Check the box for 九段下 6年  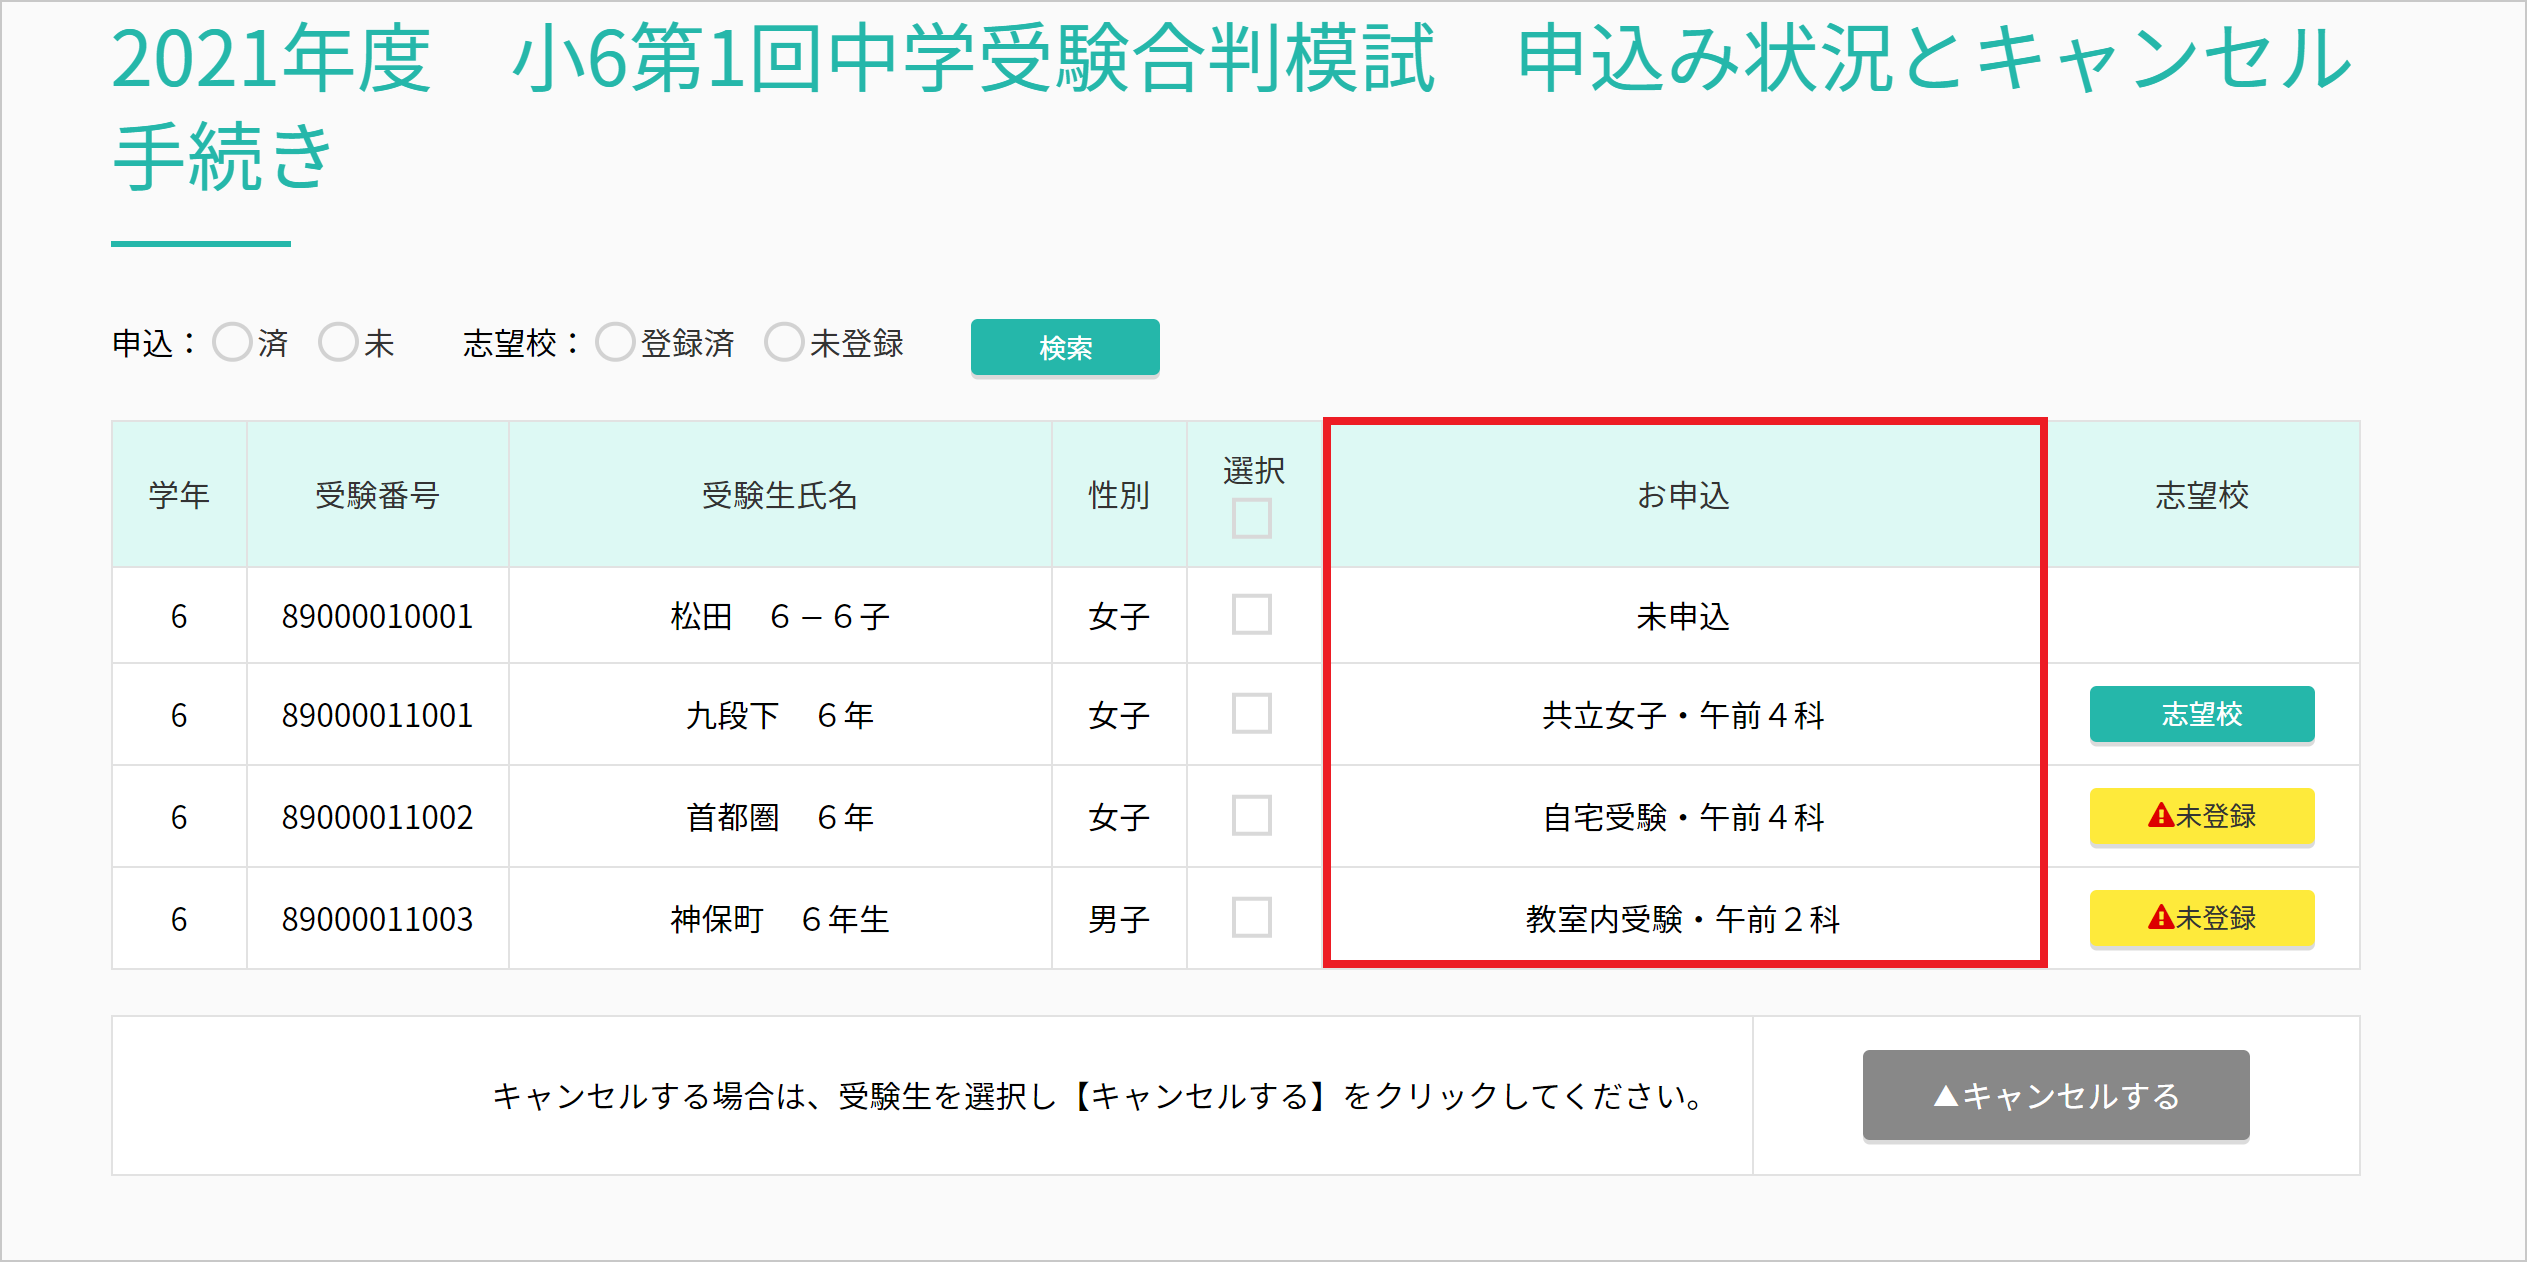click(x=1251, y=714)
